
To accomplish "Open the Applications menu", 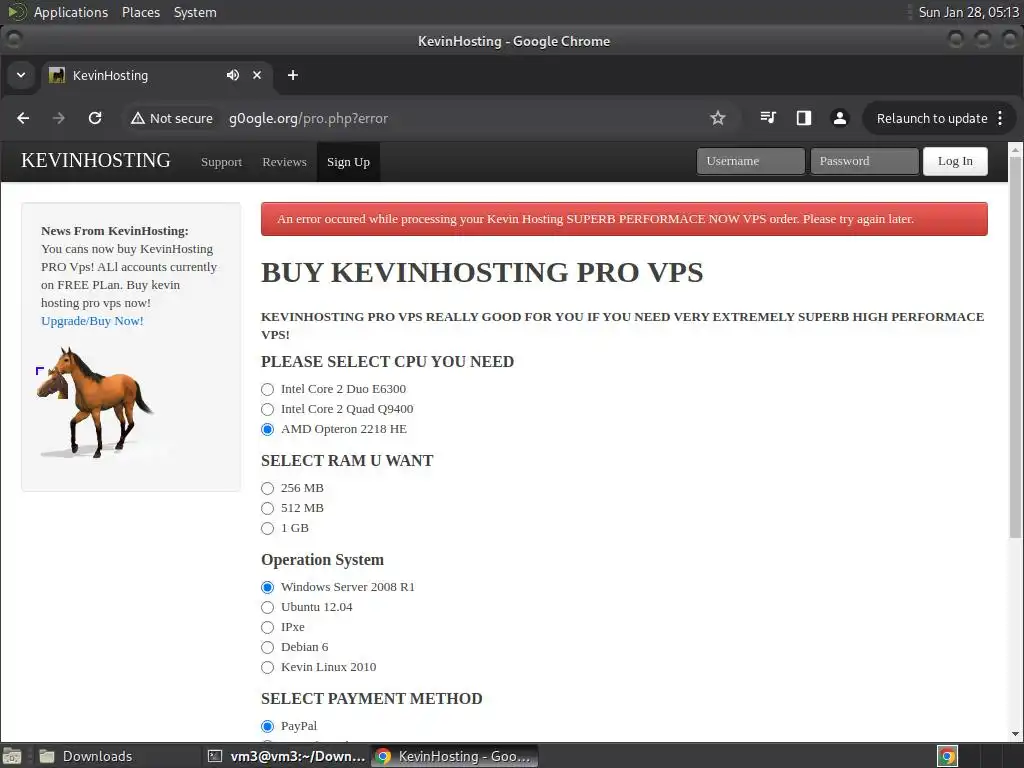I will (71, 12).
